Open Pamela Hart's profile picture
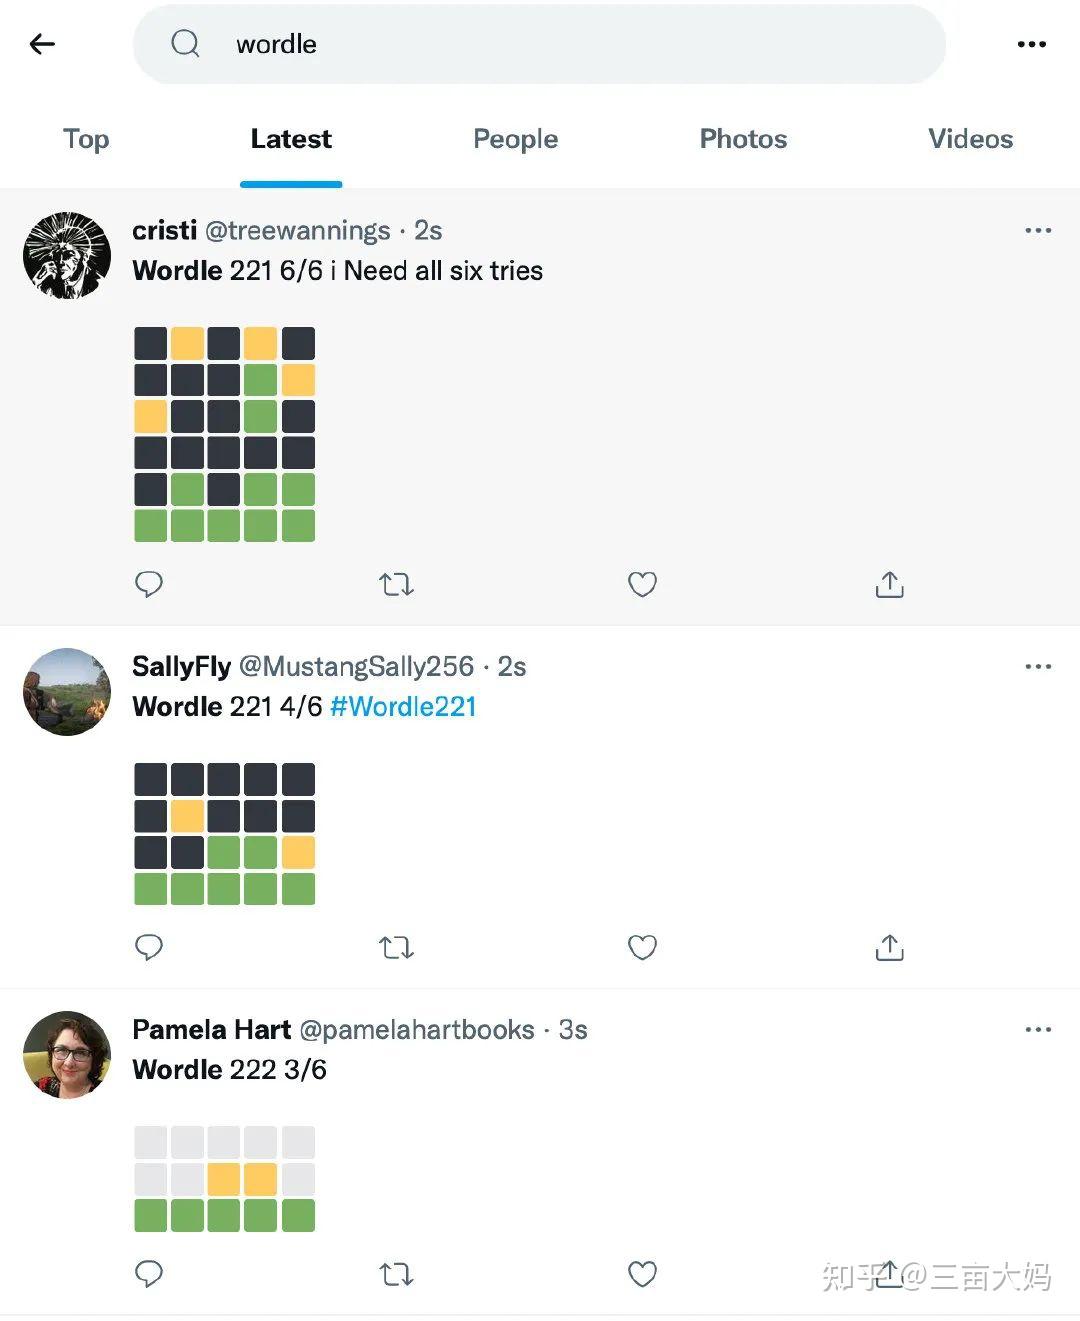This screenshot has width=1080, height=1321. point(67,1055)
